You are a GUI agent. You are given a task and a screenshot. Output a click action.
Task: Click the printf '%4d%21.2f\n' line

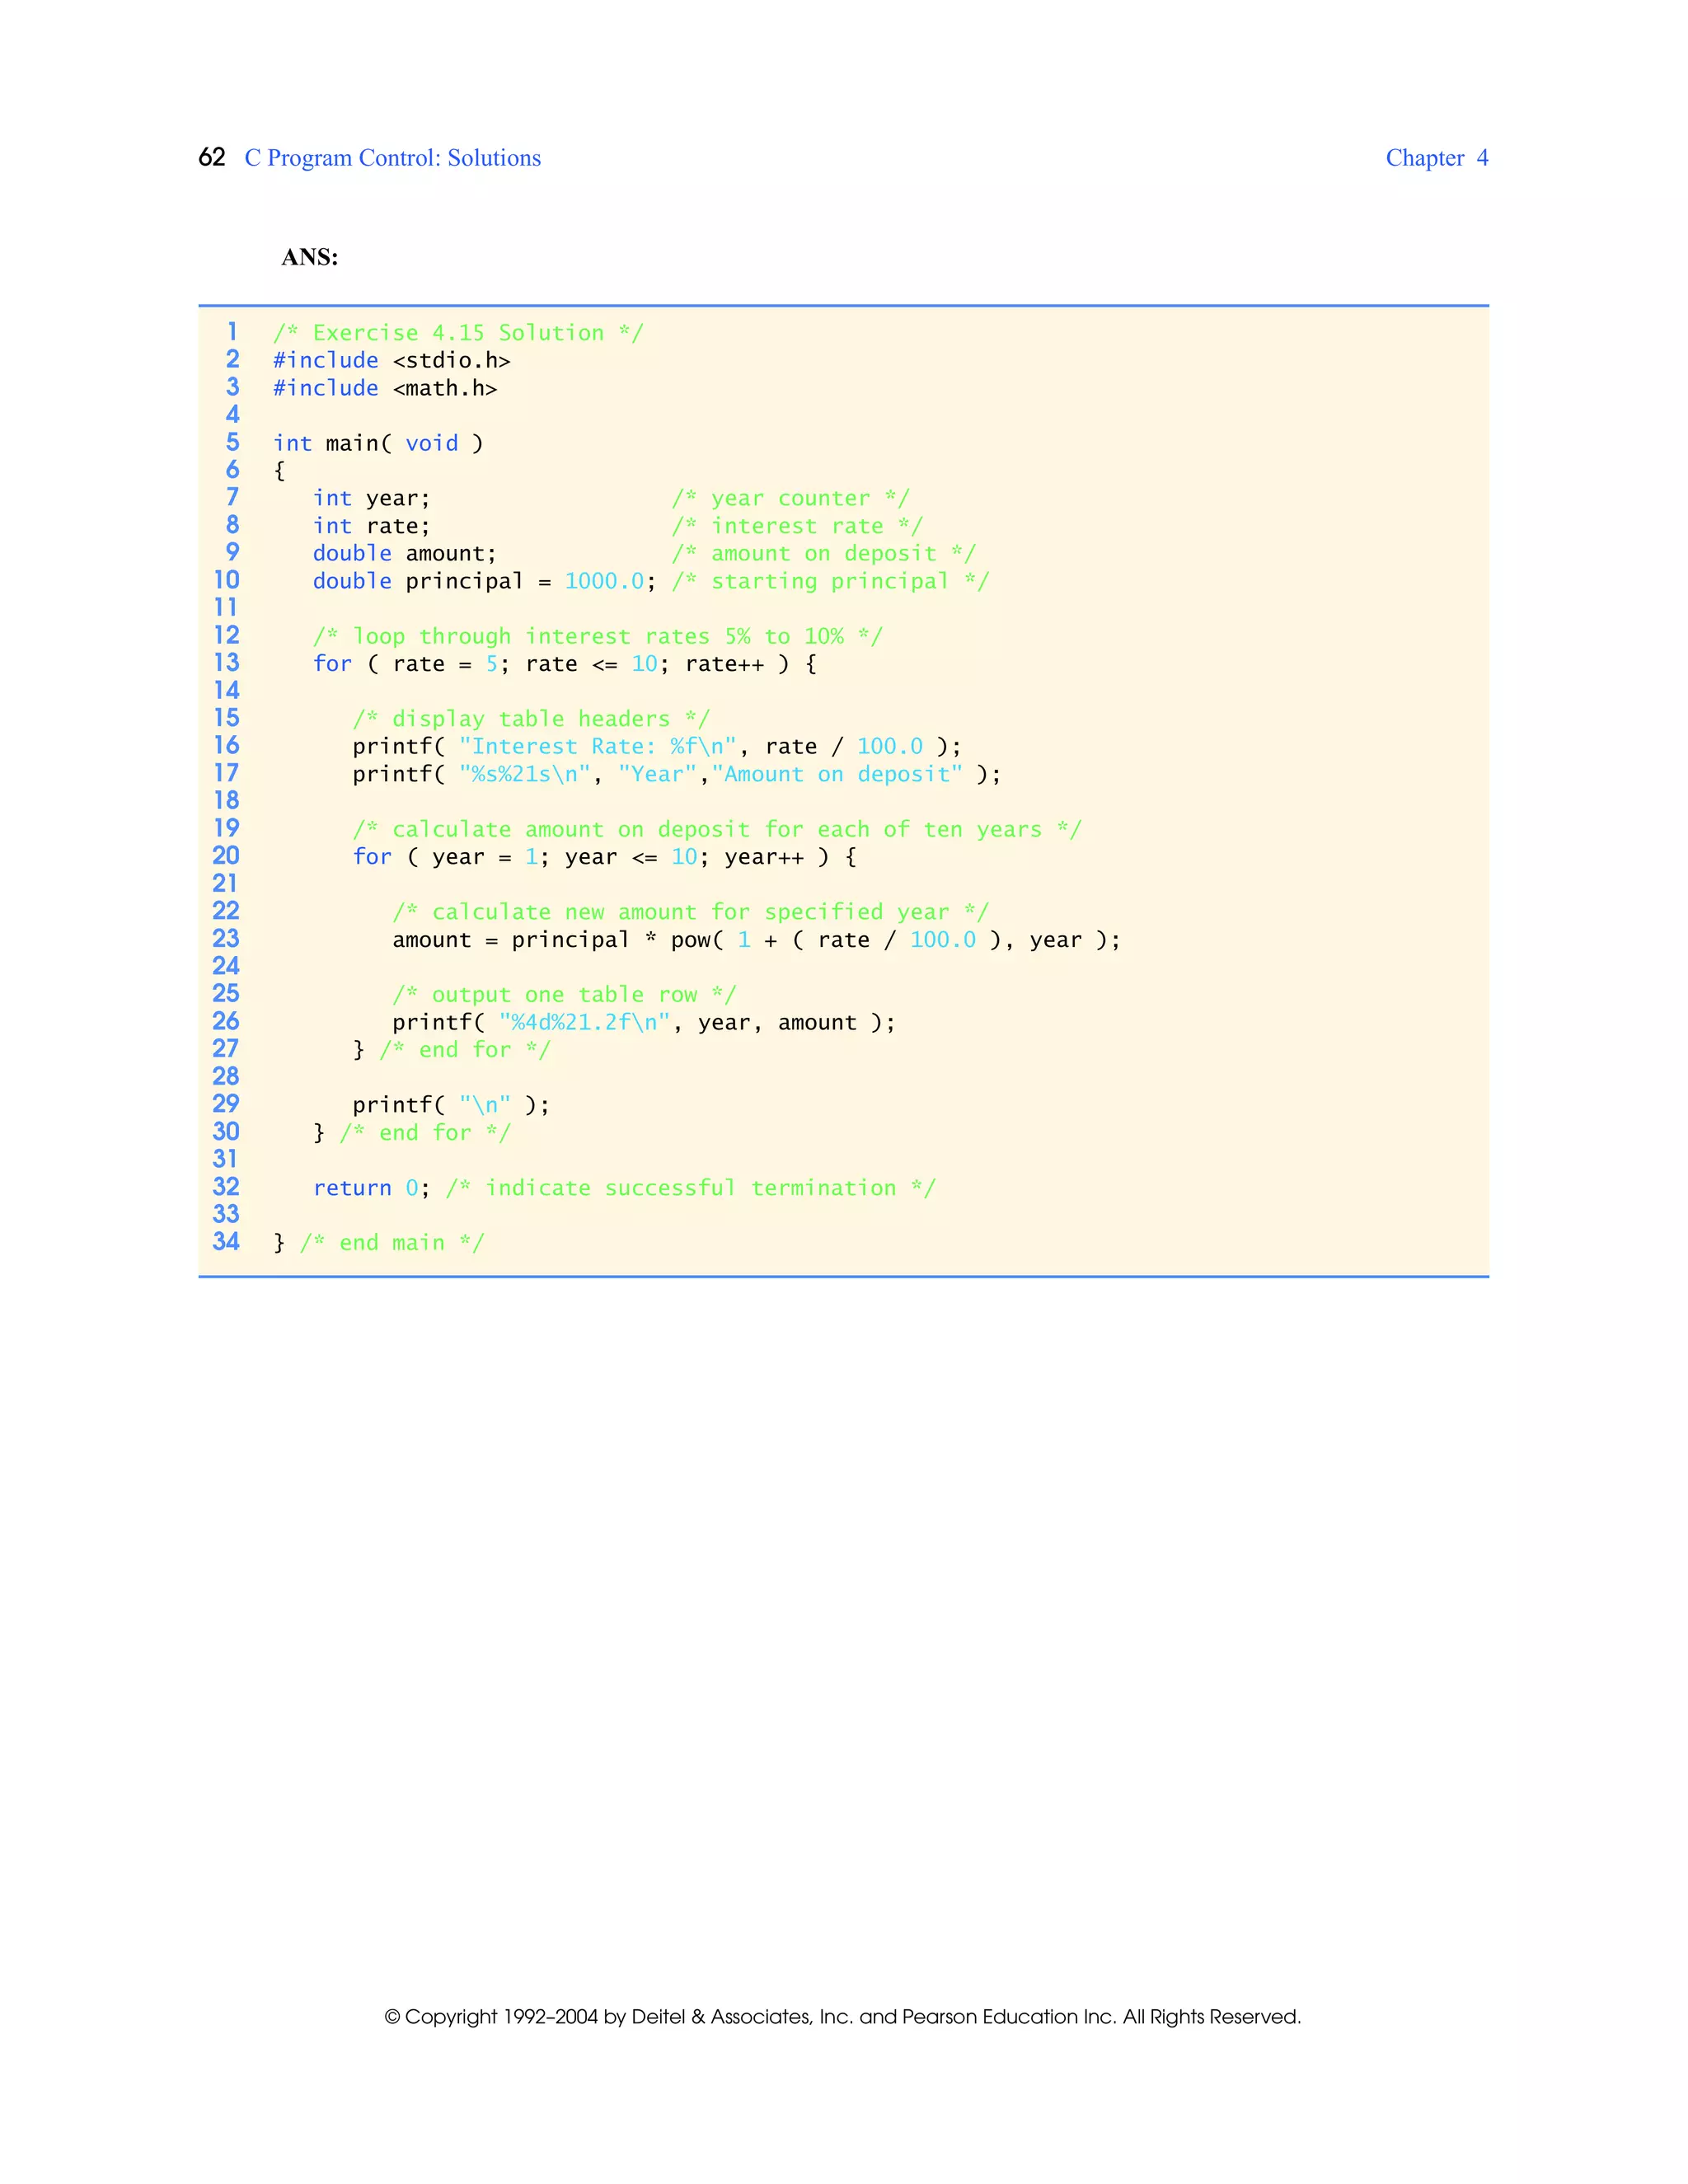coord(644,1022)
